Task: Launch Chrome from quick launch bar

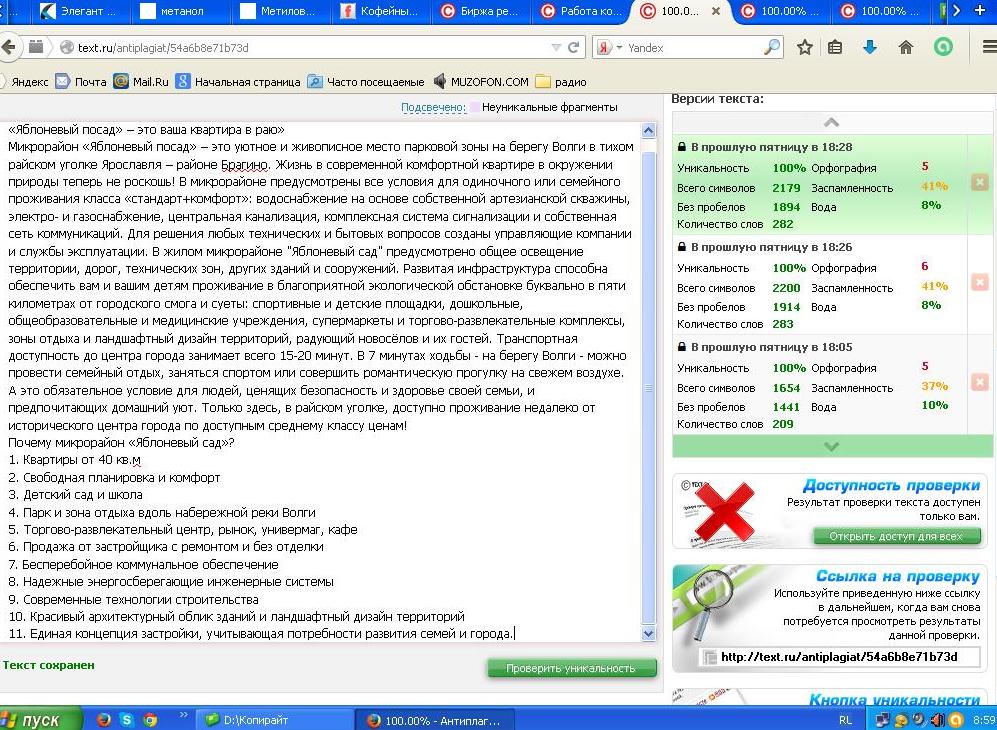Action: tap(150, 720)
